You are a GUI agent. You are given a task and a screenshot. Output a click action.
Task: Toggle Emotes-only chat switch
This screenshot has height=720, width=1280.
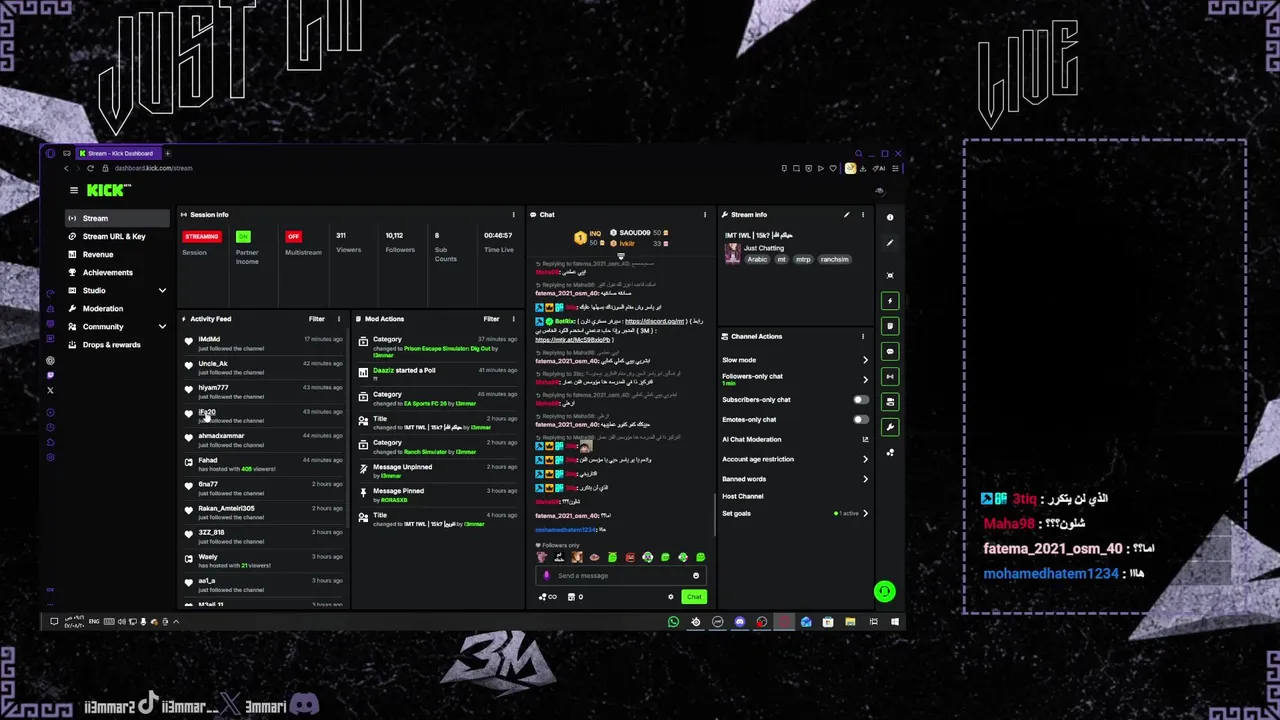tap(860, 420)
